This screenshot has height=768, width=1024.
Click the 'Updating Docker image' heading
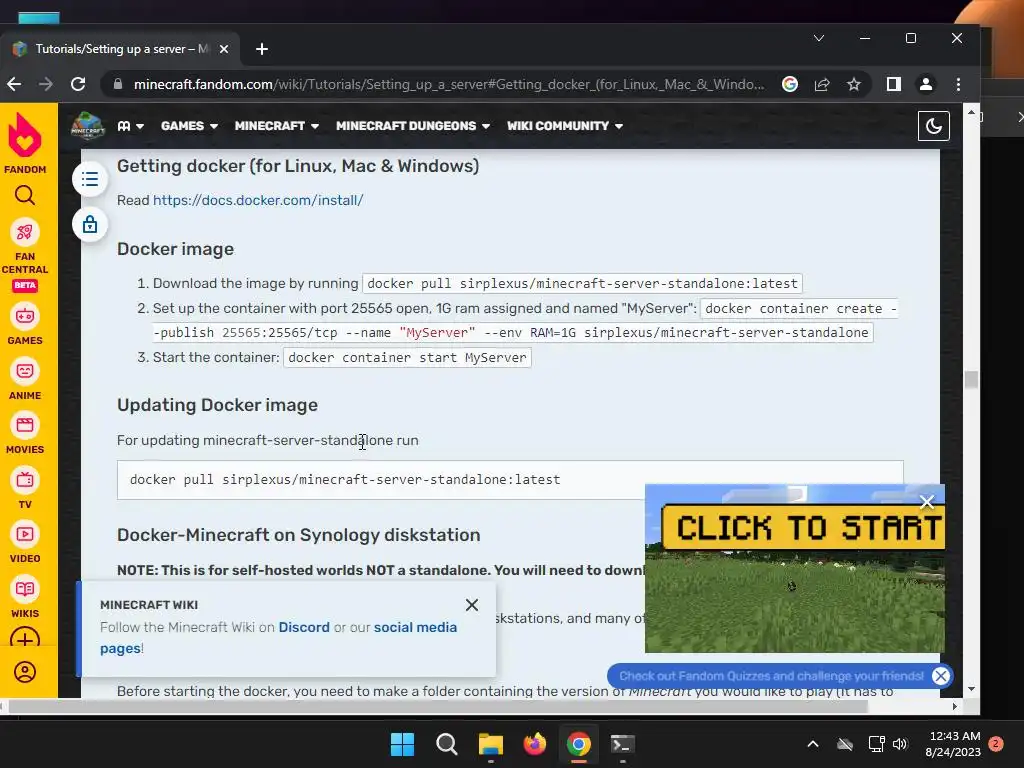pyautogui.click(x=217, y=405)
